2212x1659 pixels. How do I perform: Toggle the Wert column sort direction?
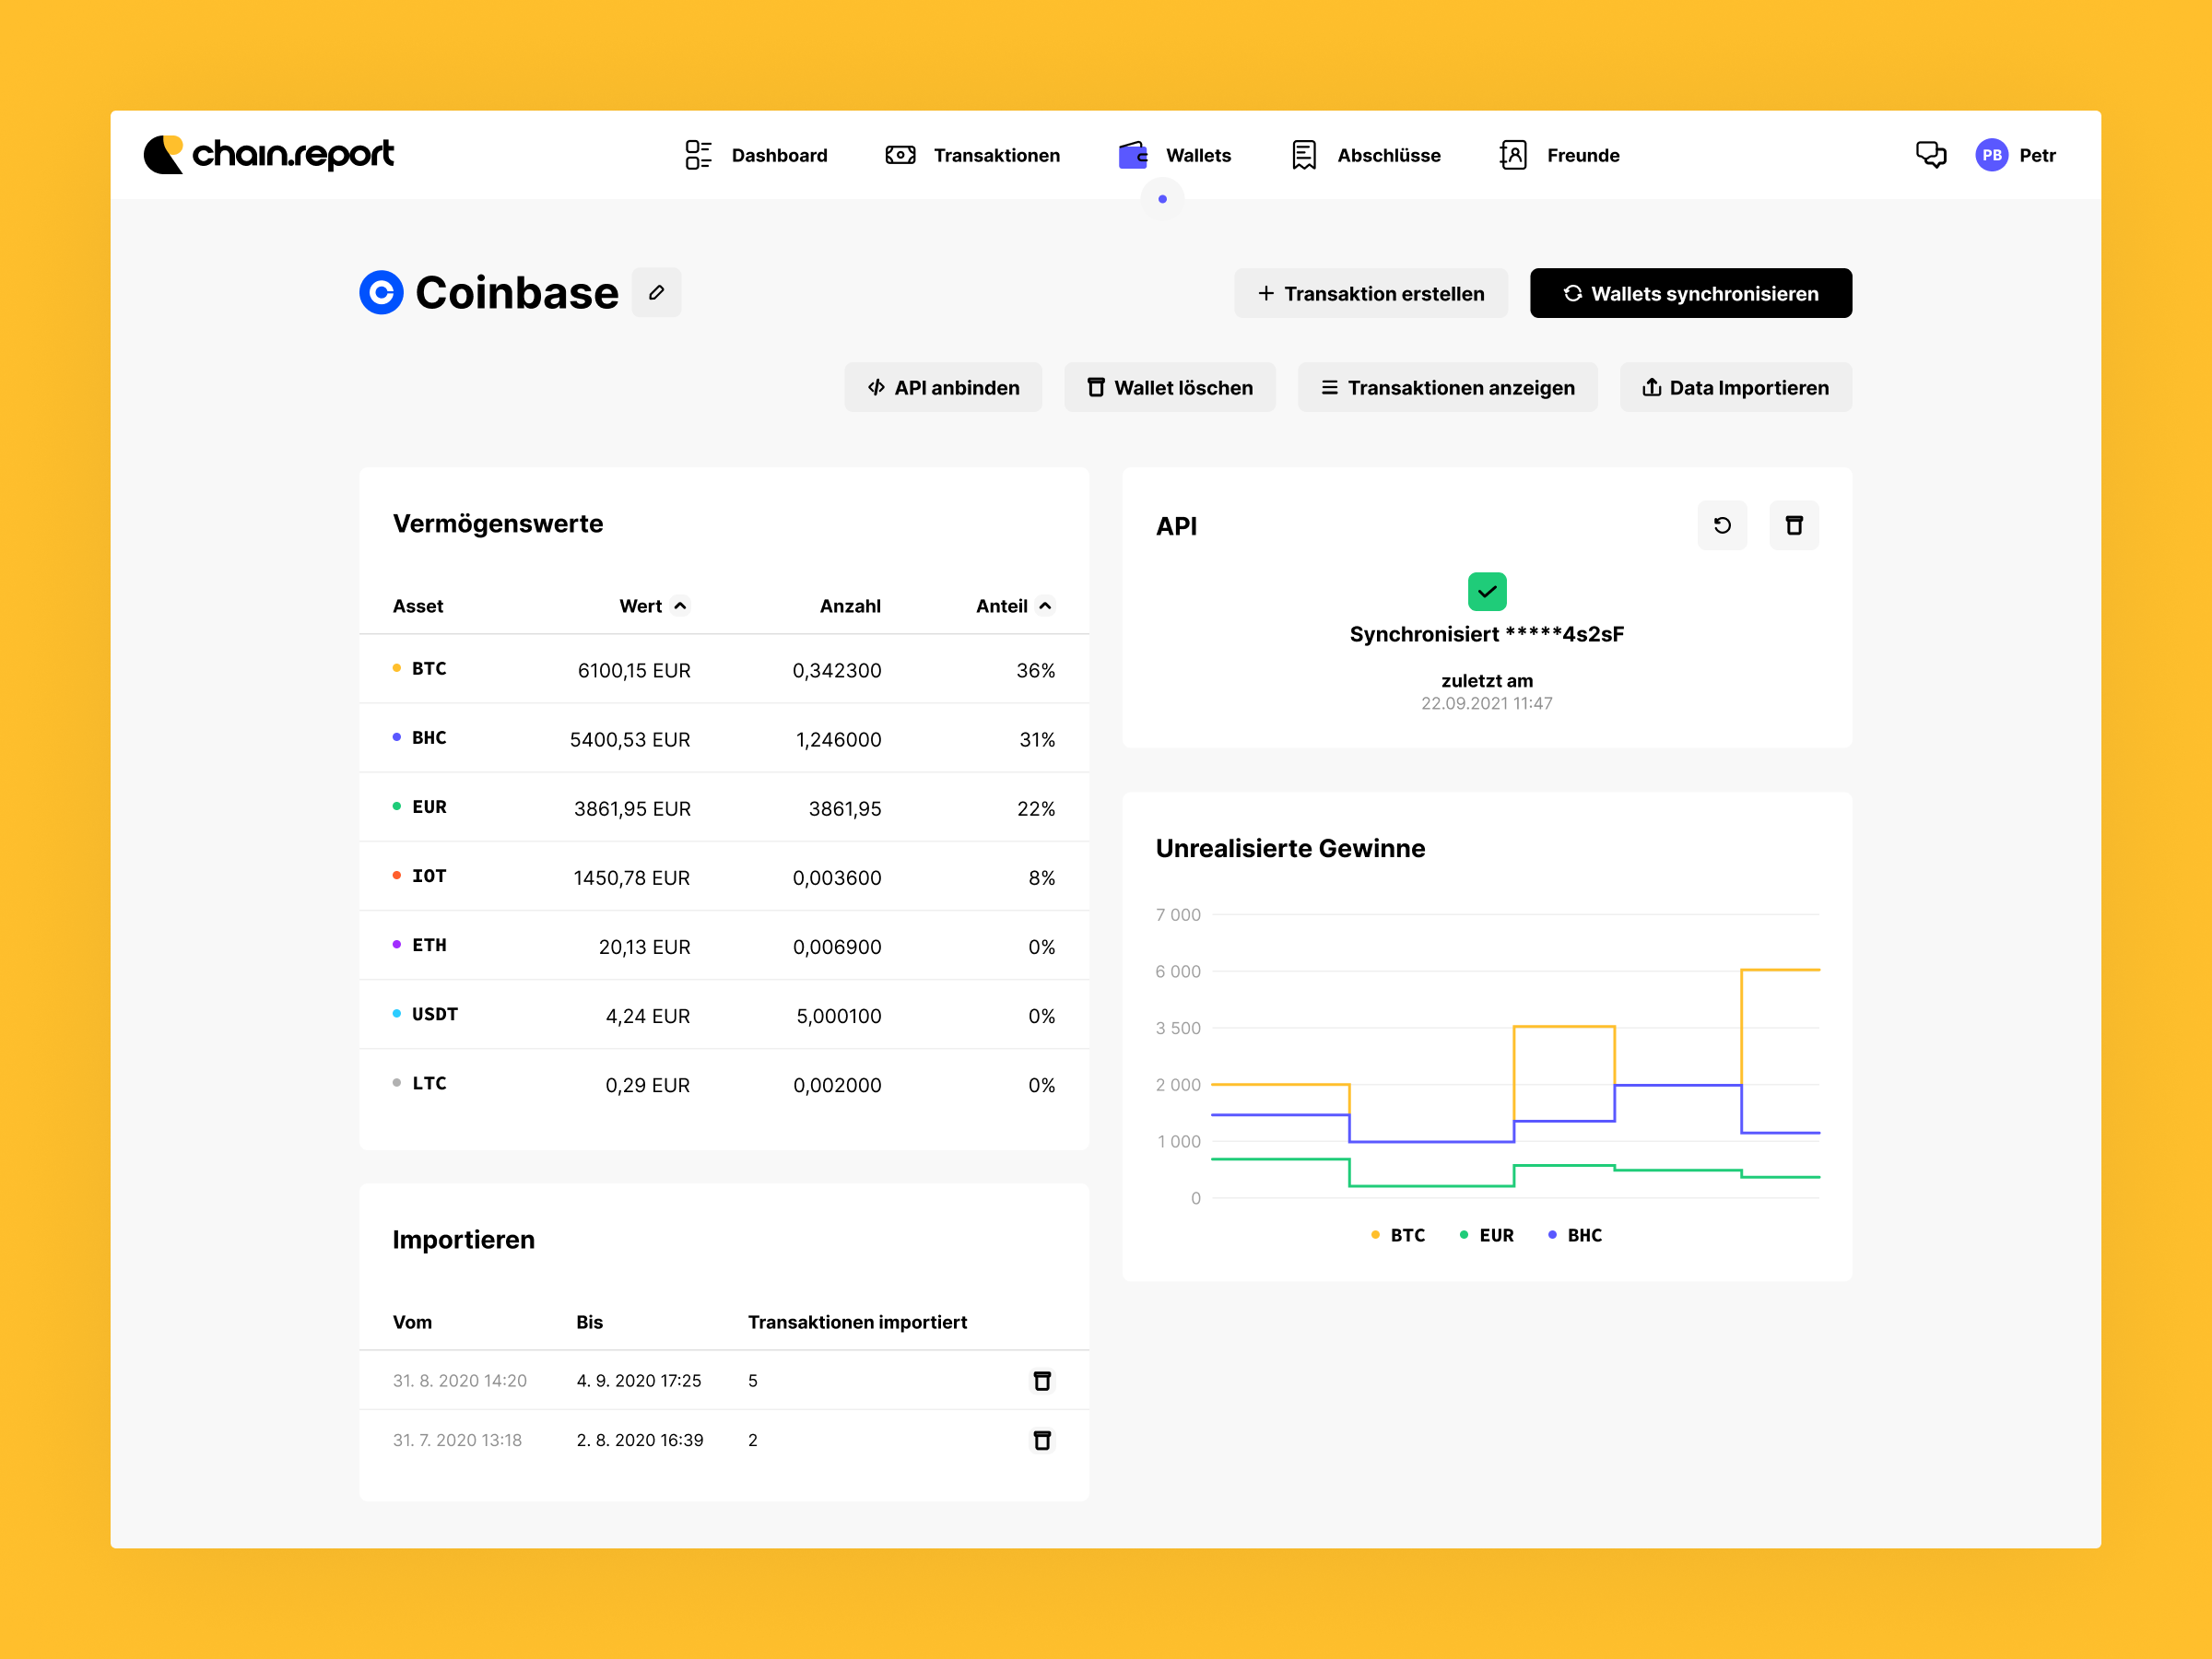680,605
